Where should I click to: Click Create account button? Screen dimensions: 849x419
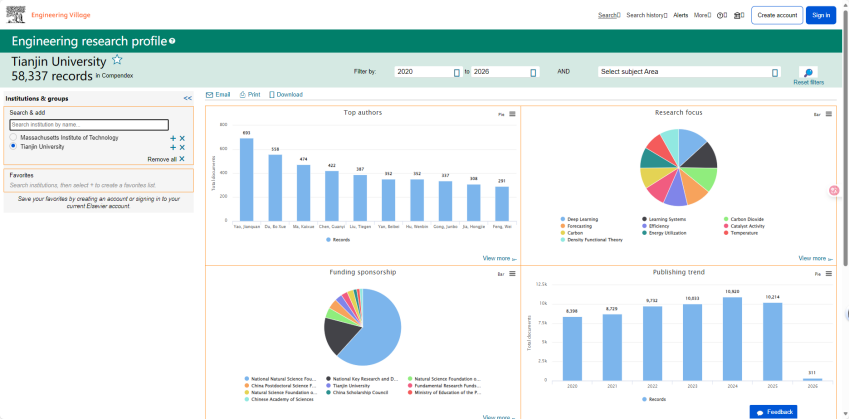tap(777, 15)
